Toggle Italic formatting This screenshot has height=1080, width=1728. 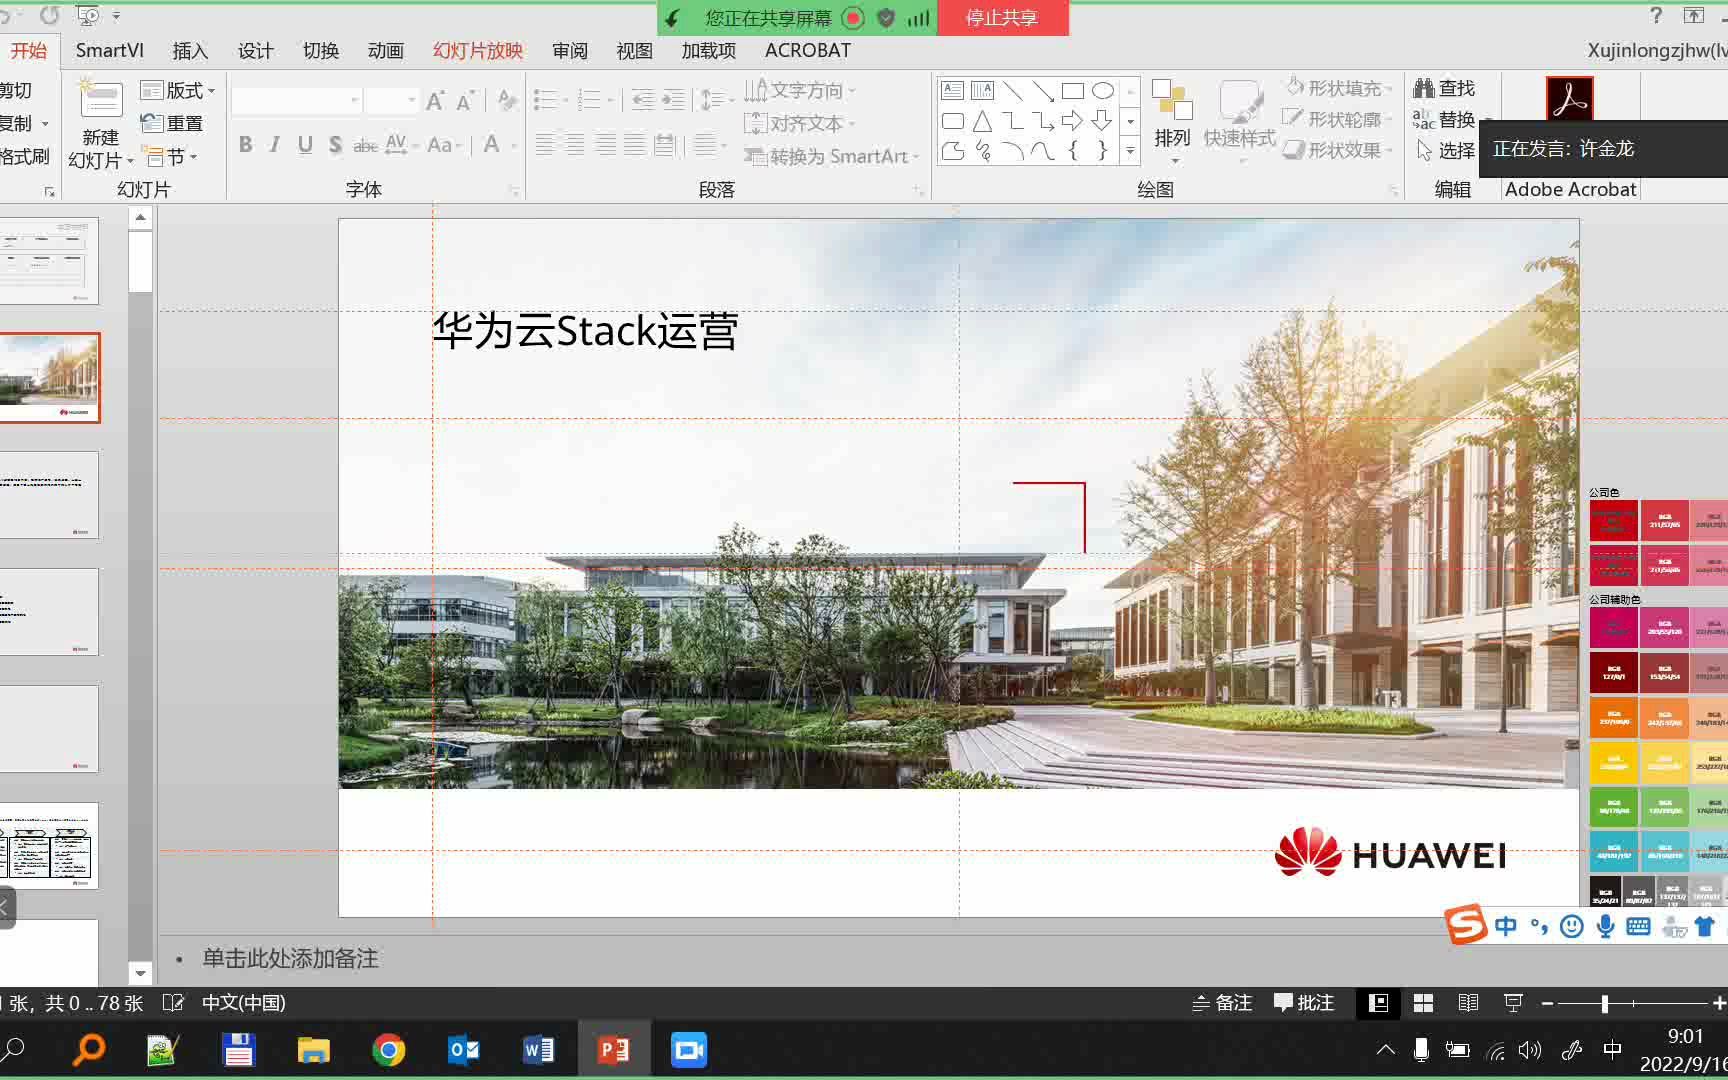(x=274, y=145)
